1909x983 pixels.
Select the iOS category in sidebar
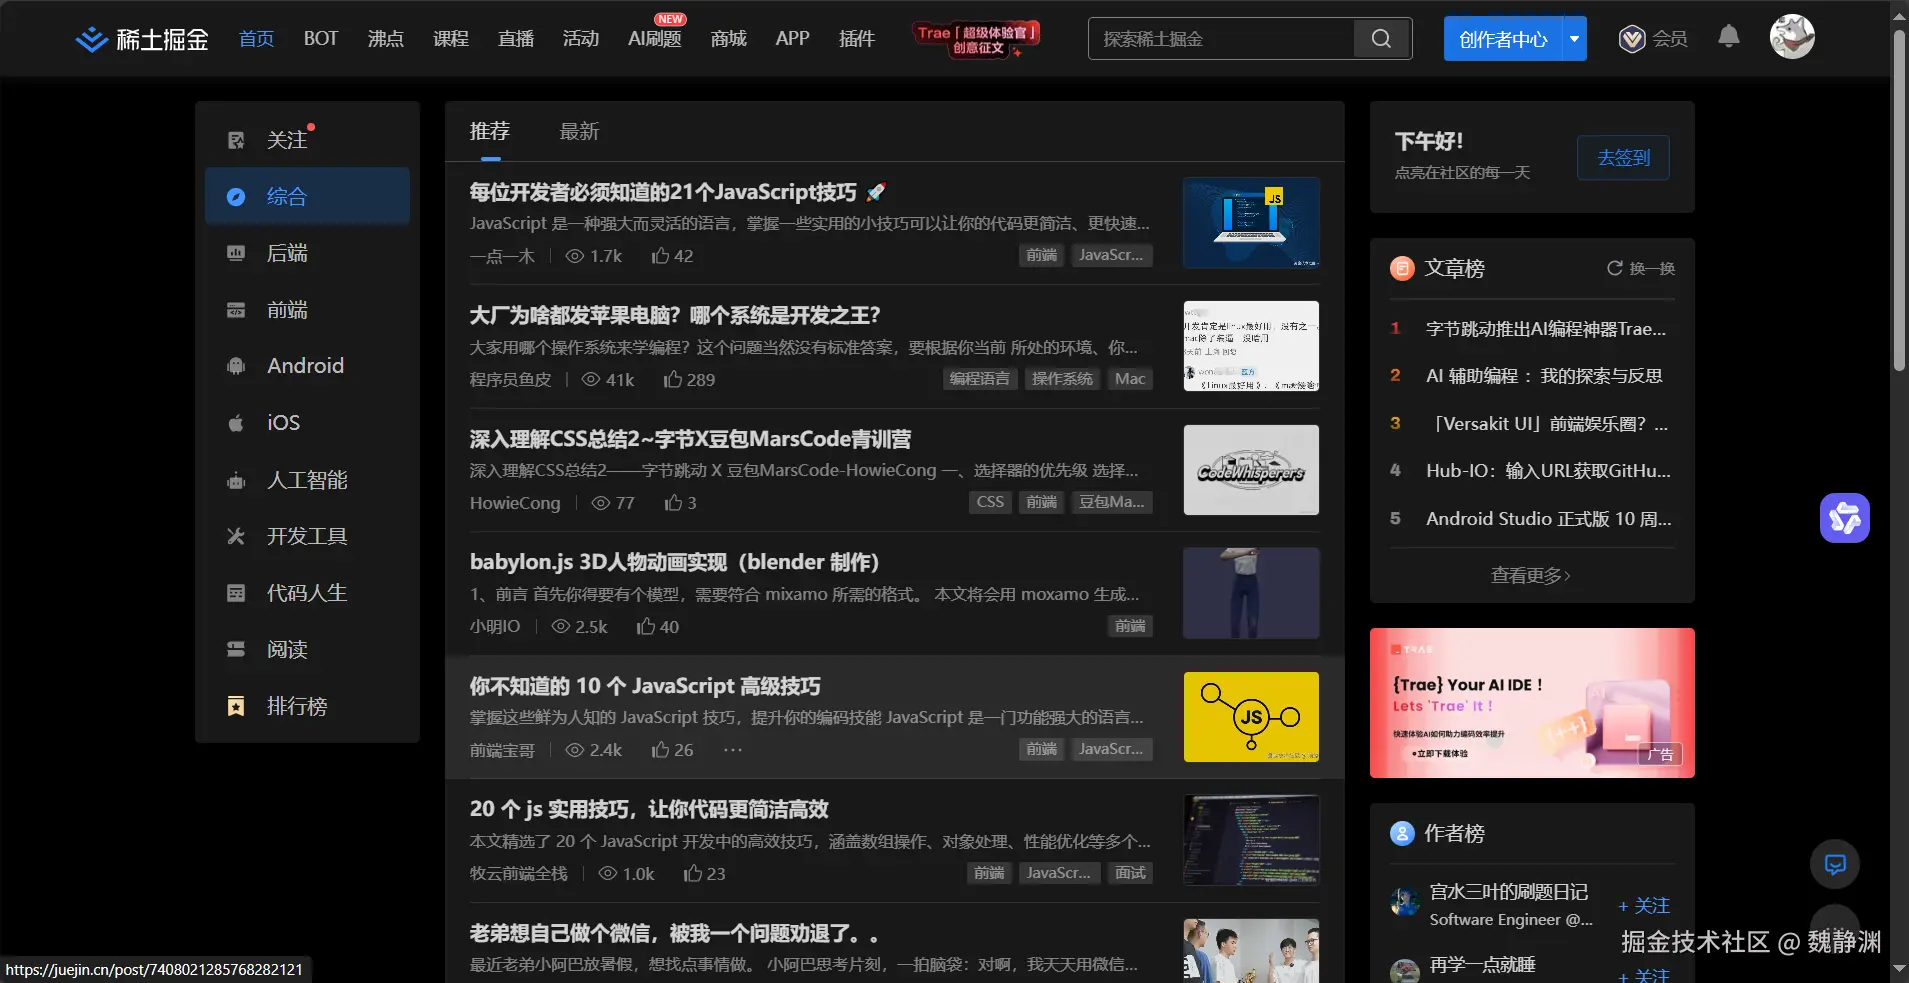click(x=281, y=422)
